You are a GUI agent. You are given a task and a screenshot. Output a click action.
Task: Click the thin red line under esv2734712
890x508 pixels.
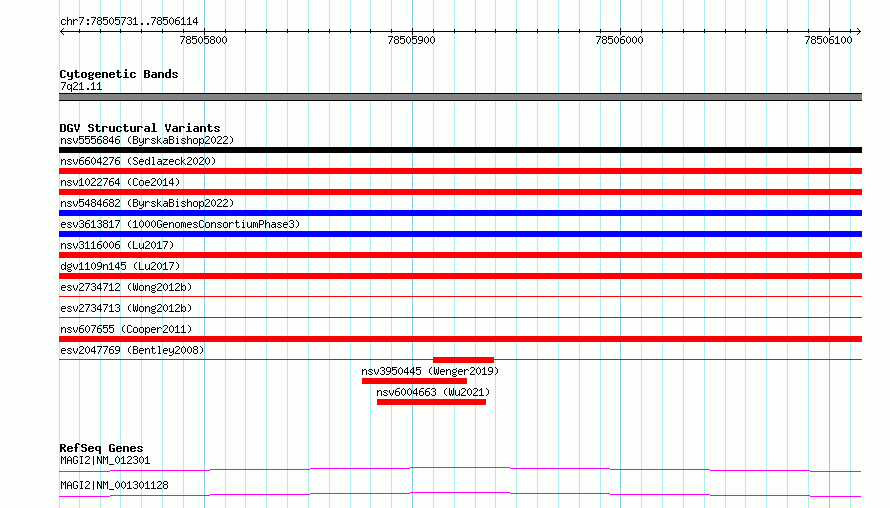[x=460, y=296]
